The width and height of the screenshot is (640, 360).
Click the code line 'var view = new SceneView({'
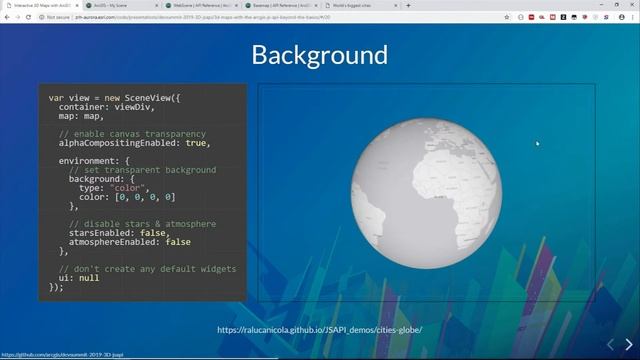(x=114, y=98)
